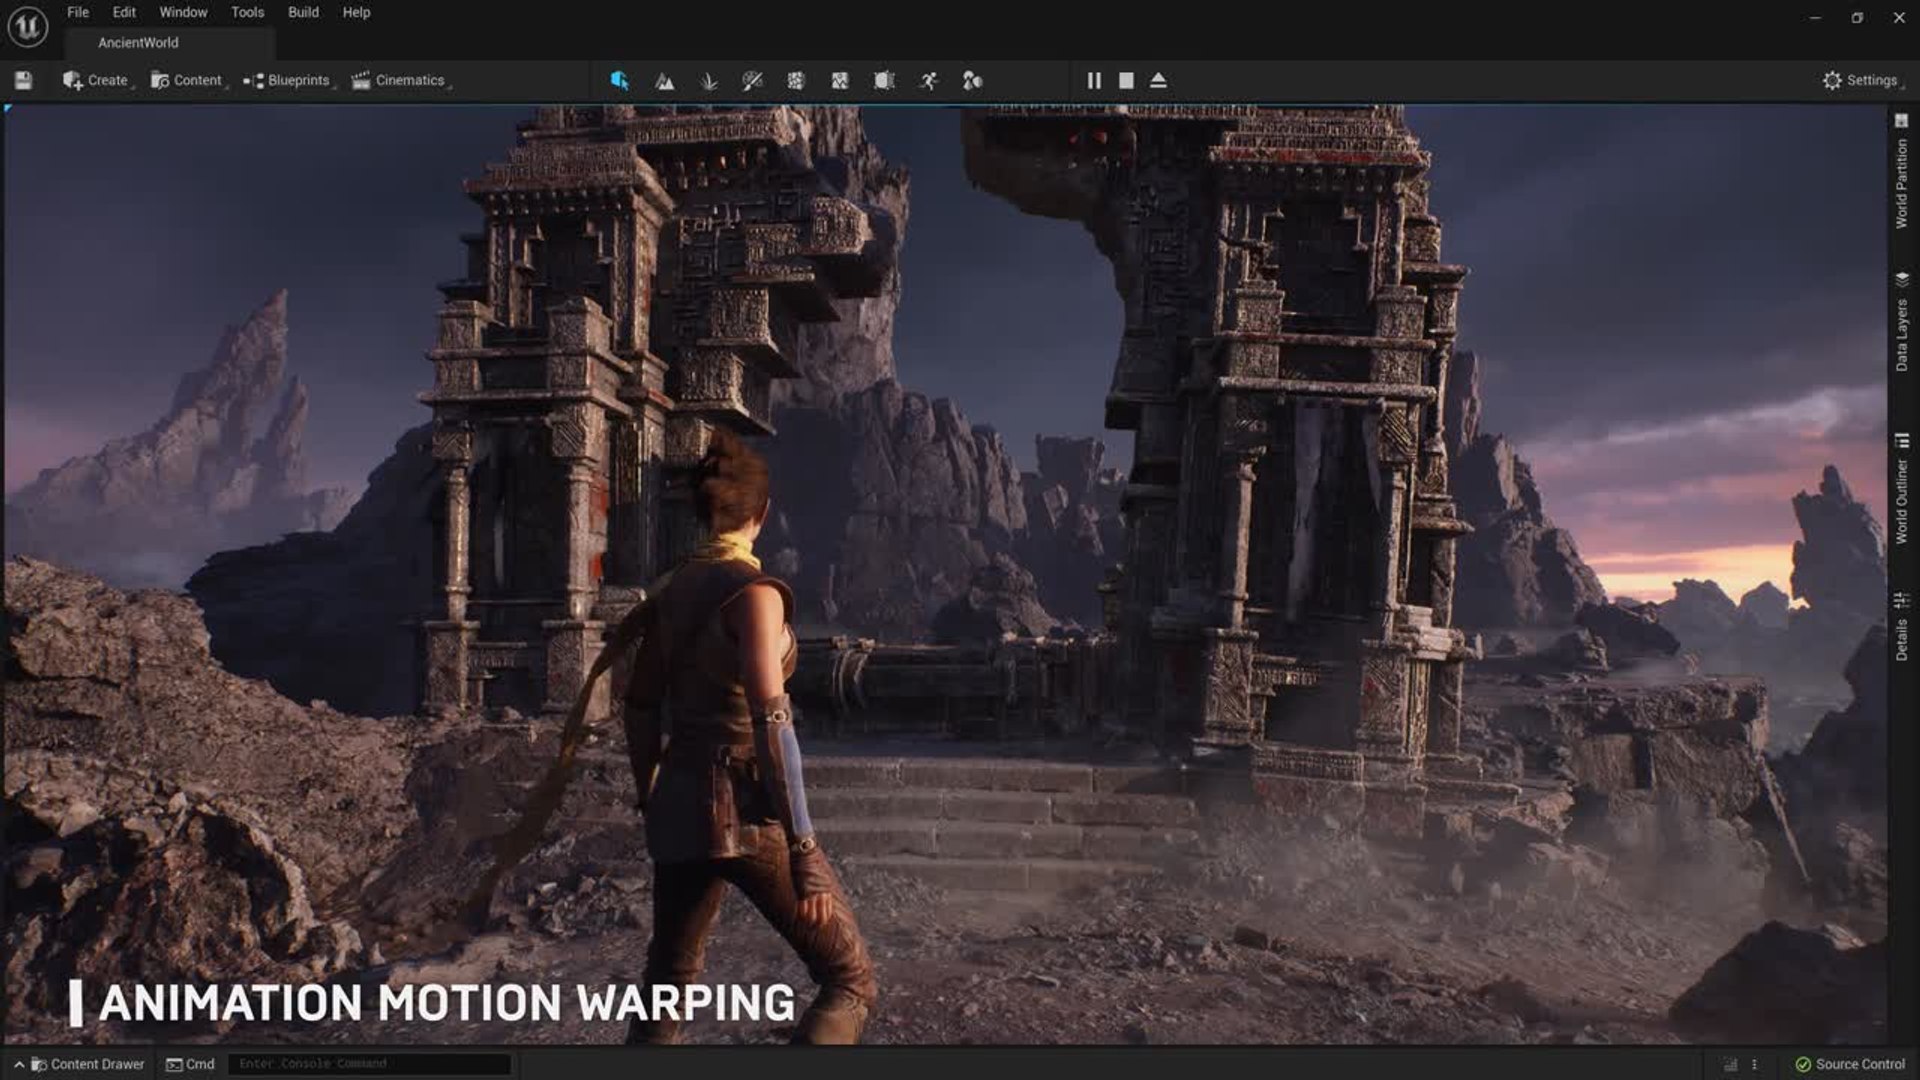The height and width of the screenshot is (1080, 1920).
Task: Click the last mode icon beside Animation
Action: click(x=972, y=80)
